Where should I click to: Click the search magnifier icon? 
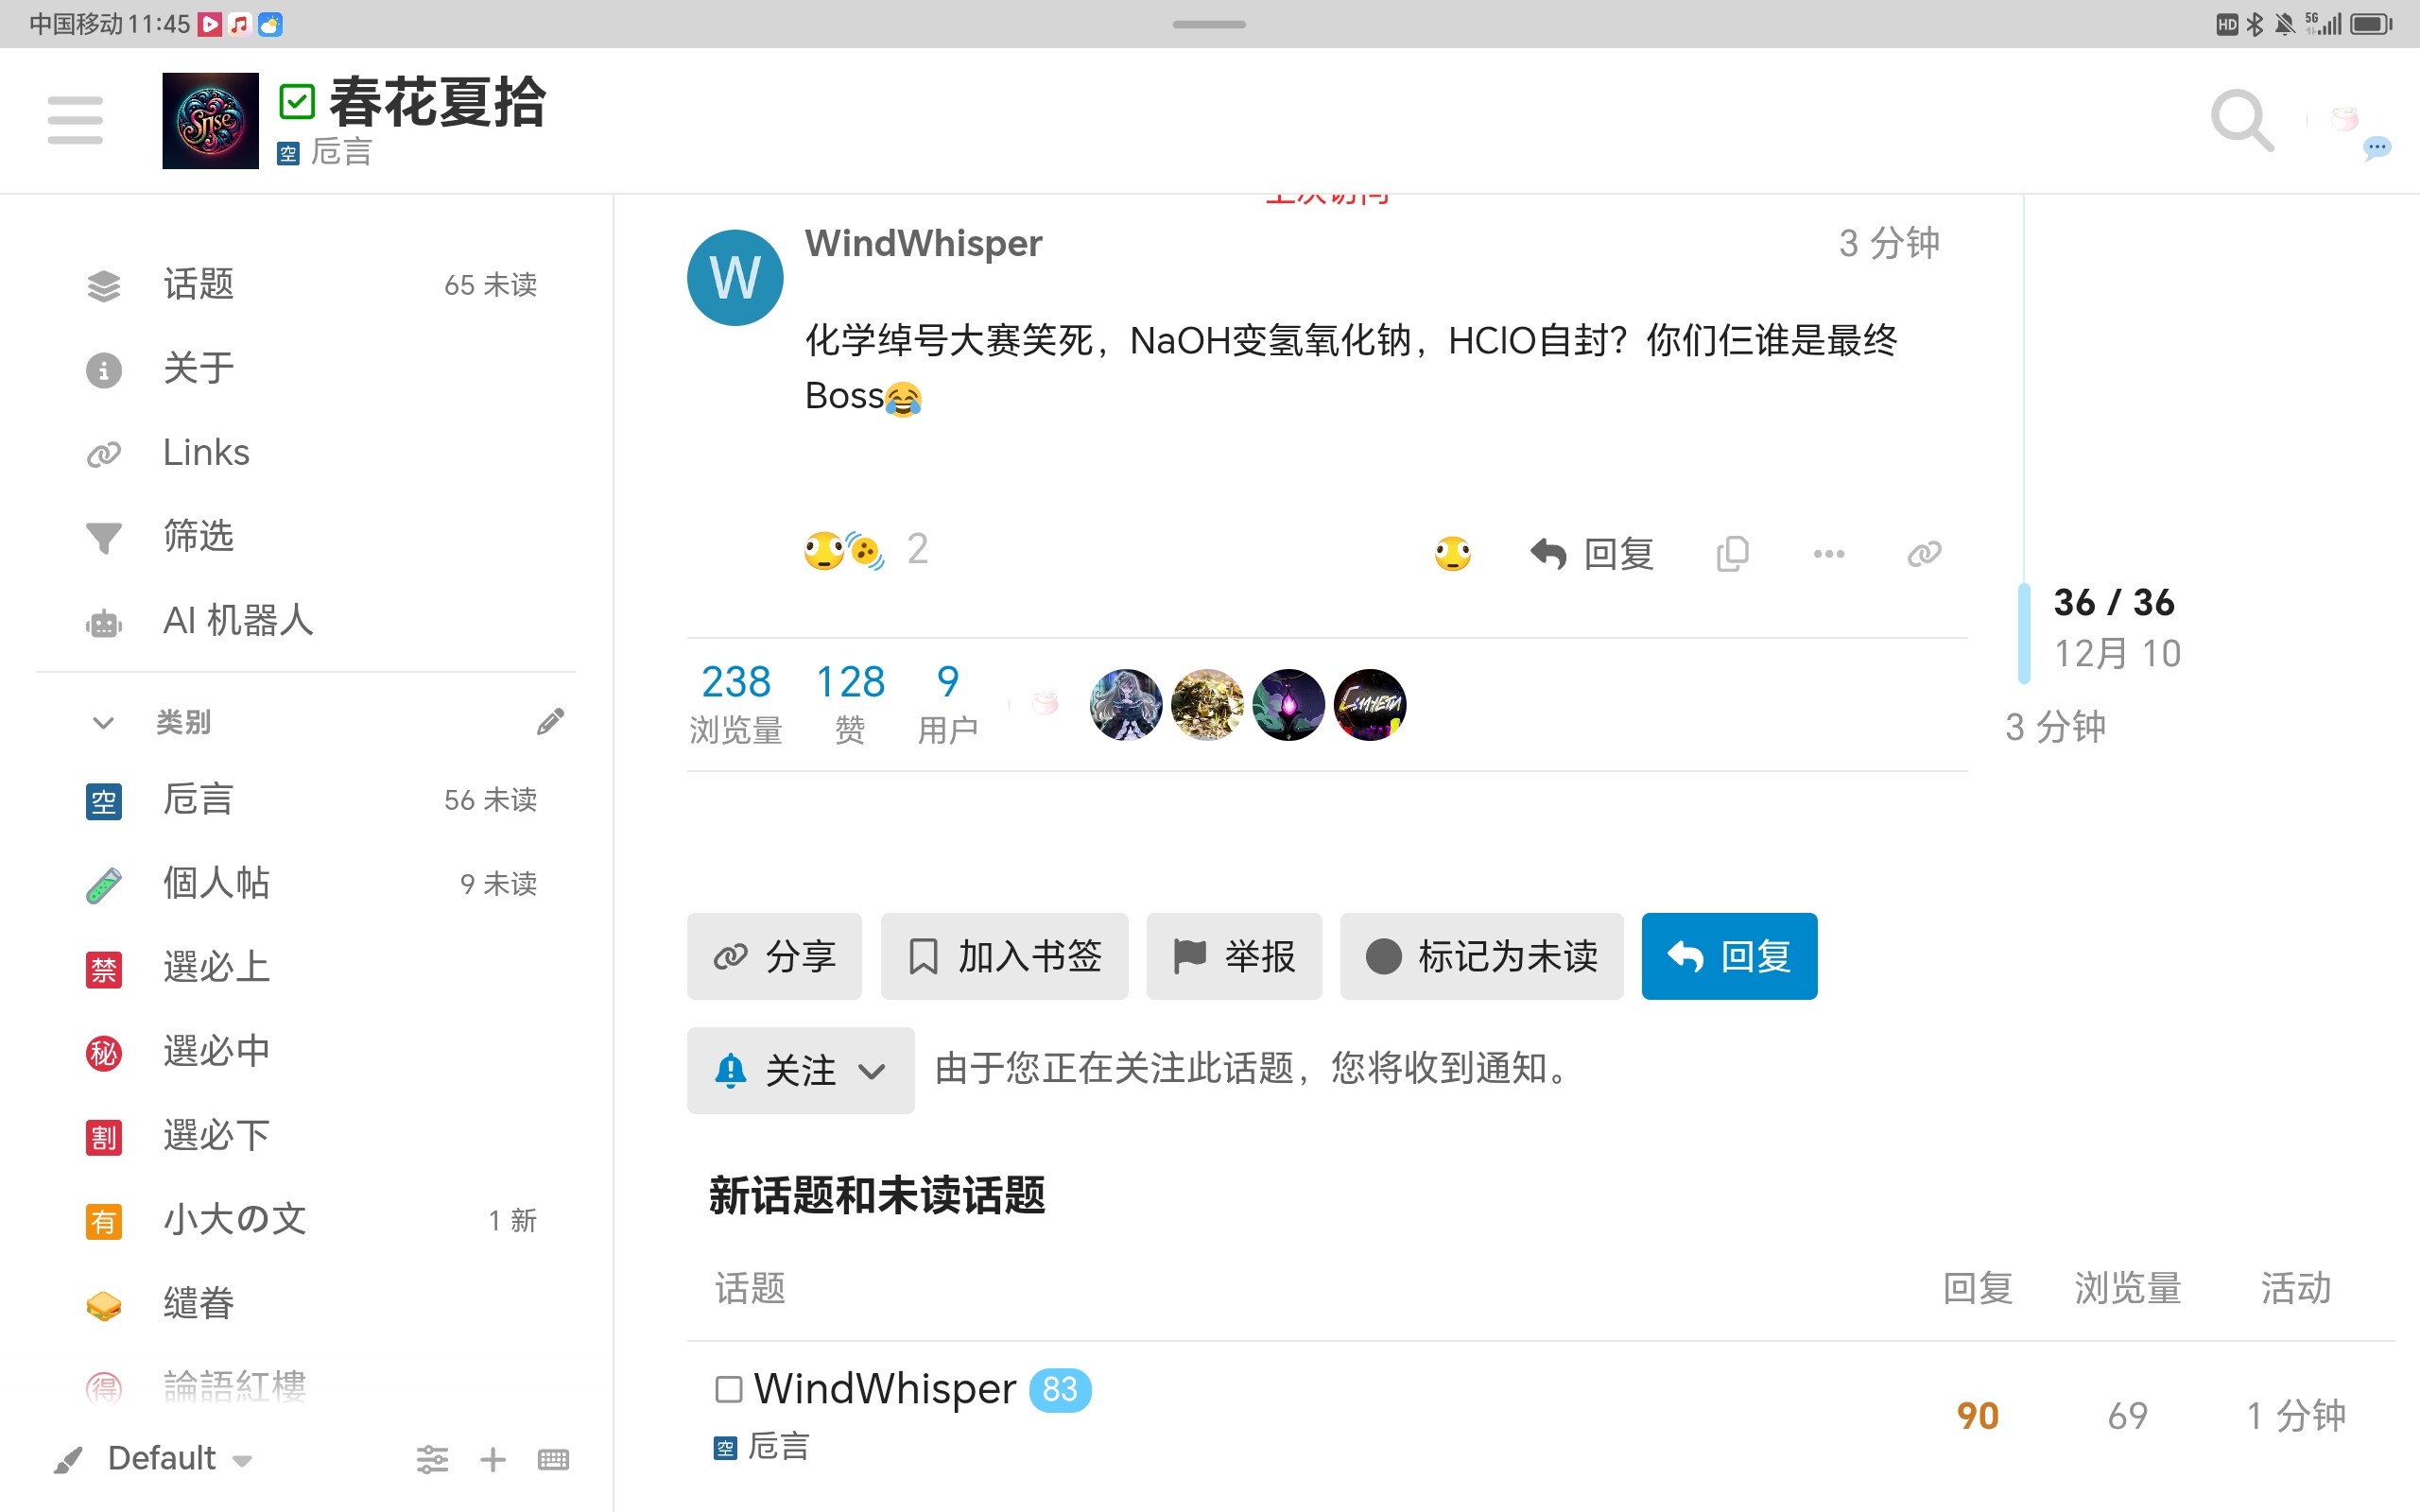(x=2240, y=120)
